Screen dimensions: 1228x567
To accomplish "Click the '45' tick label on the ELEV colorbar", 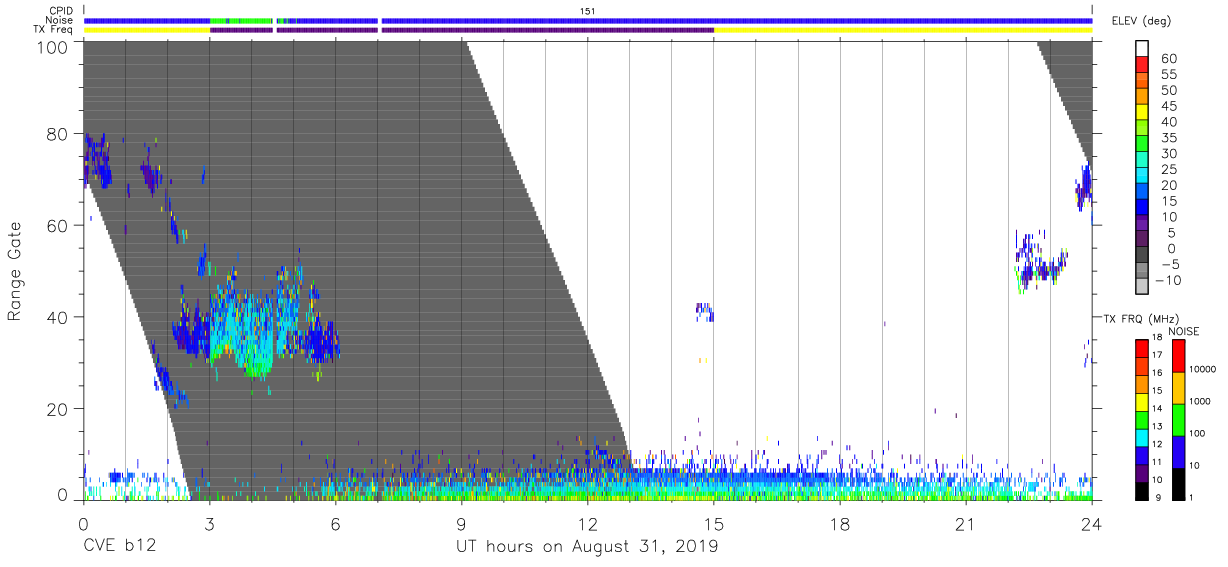I will (1168, 106).
